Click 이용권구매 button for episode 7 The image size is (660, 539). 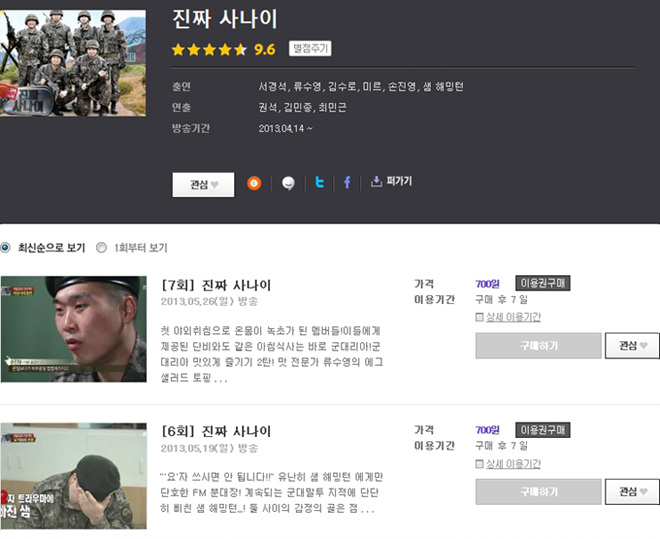click(543, 283)
